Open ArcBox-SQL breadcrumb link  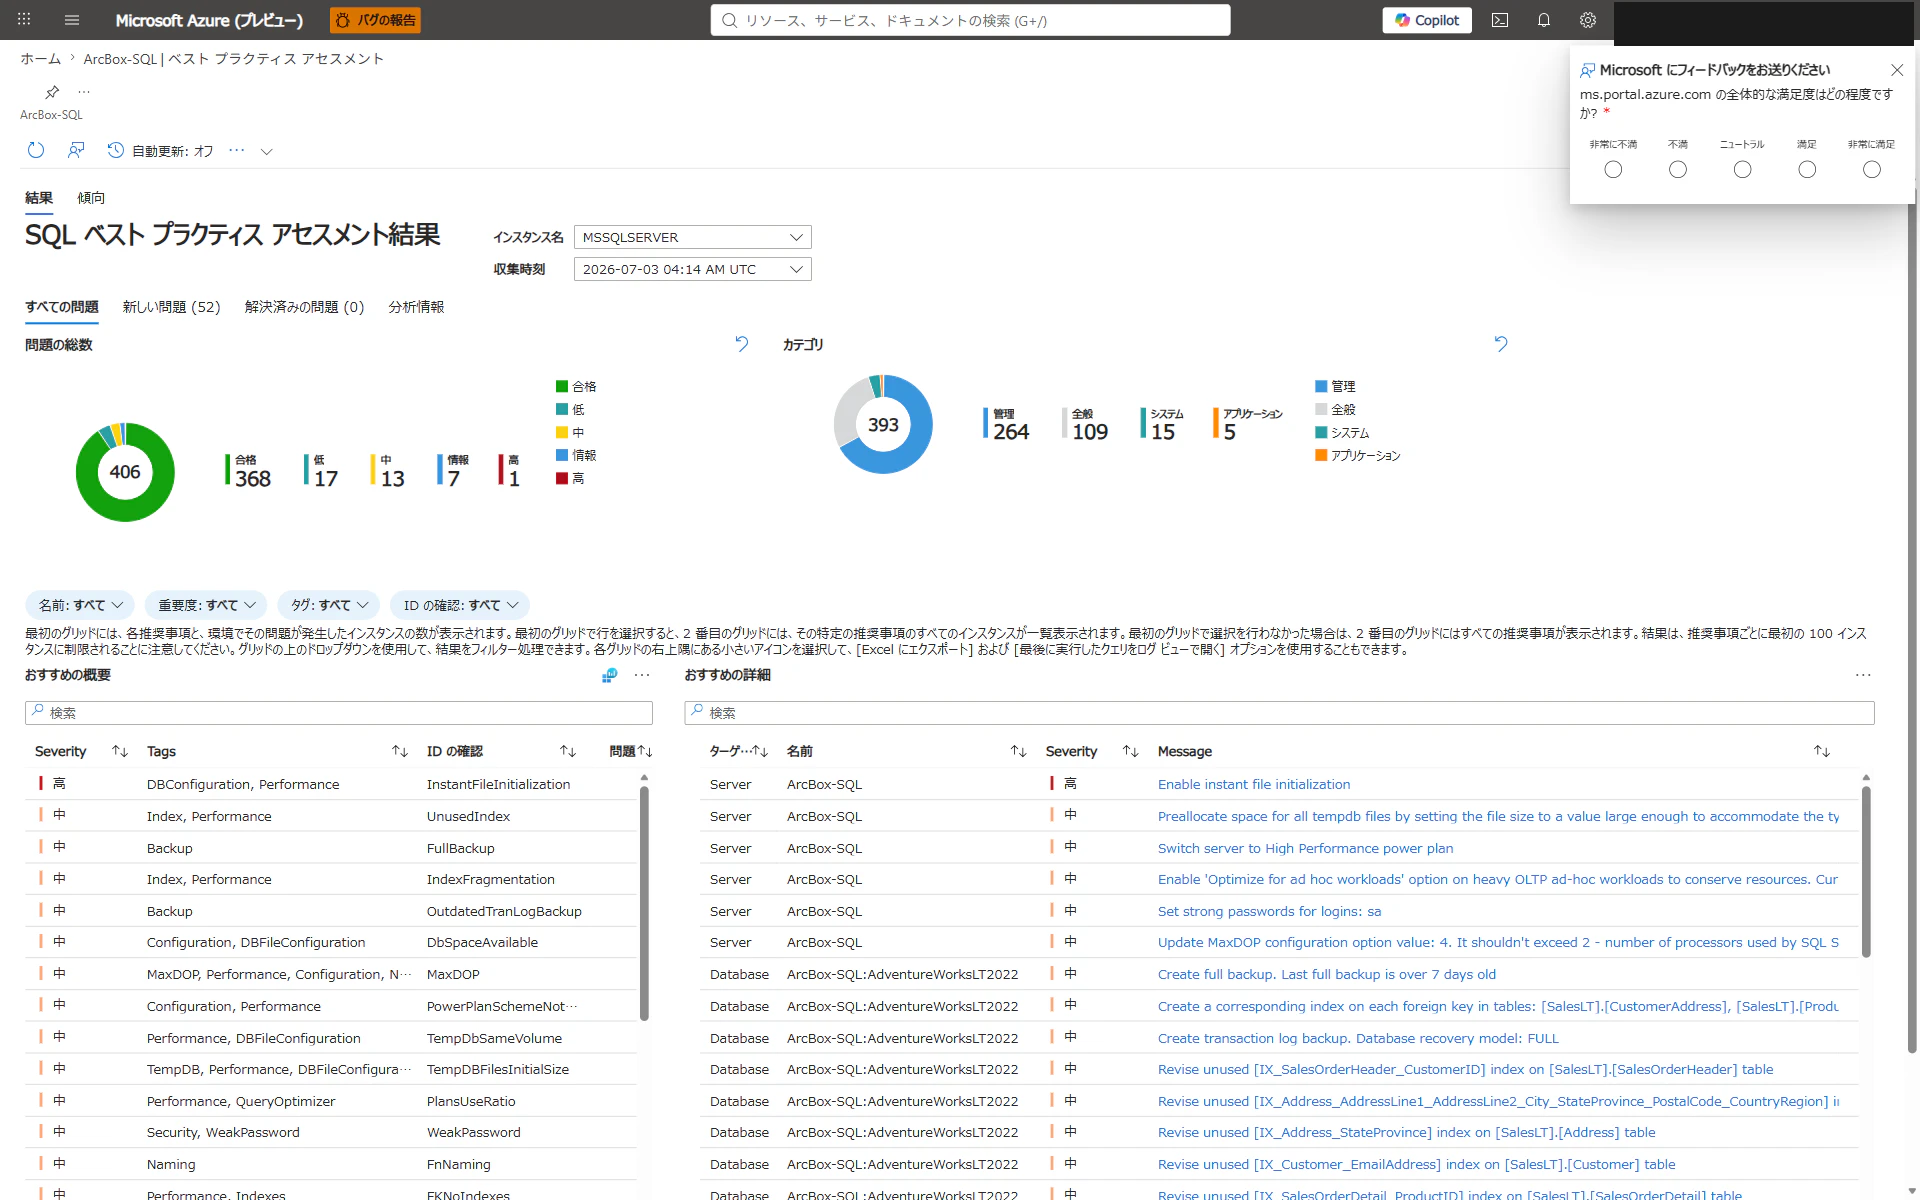(x=234, y=59)
